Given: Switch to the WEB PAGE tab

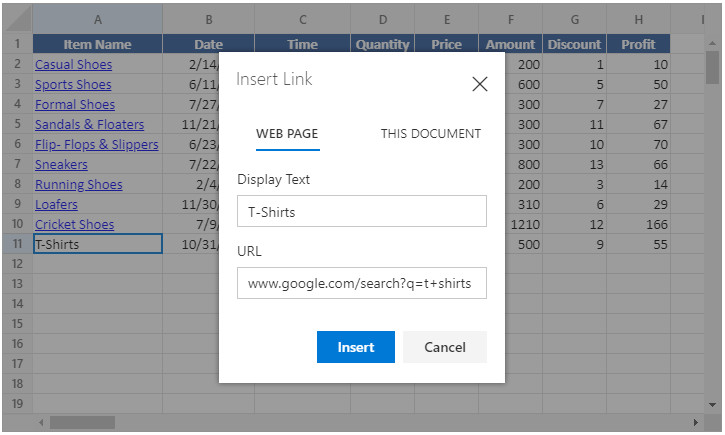Looking at the screenshot, I should point(287,134).
